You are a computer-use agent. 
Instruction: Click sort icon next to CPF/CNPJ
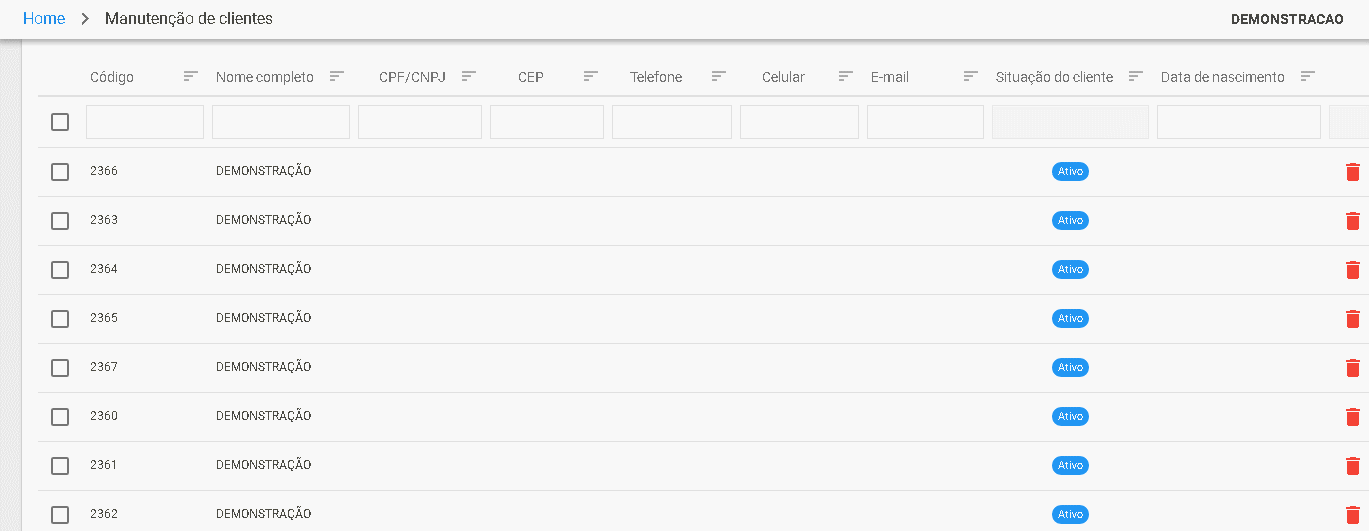point(469,76)
